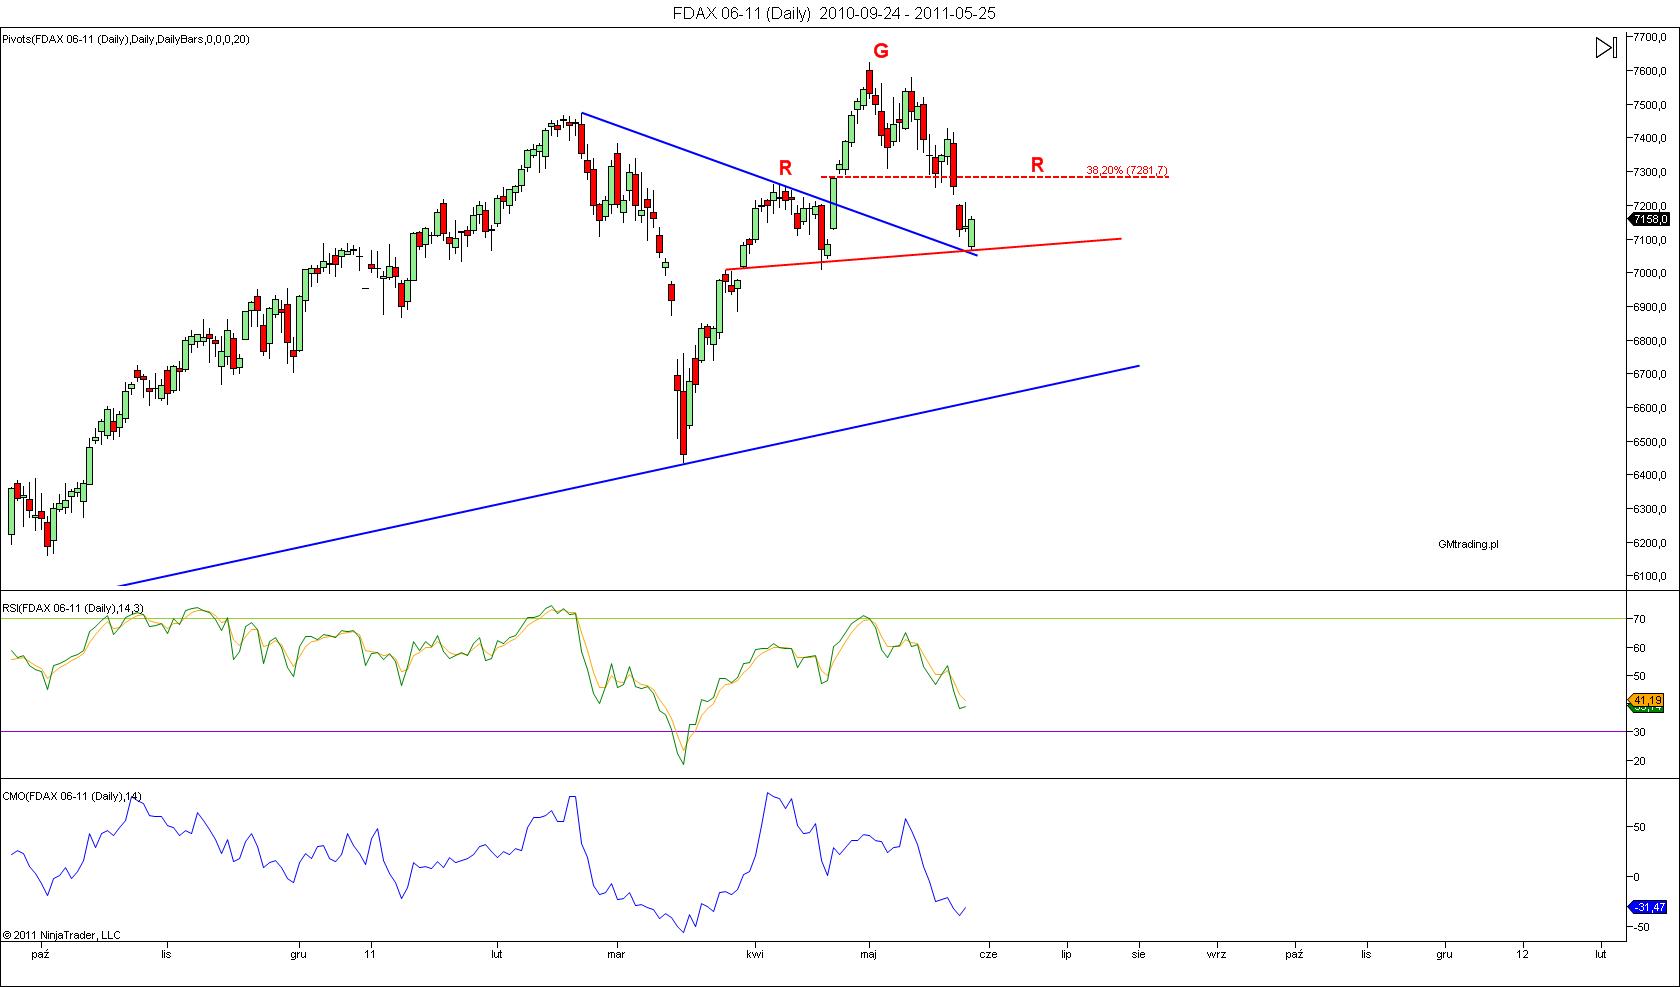
Task: Click the RSI axis label 70
Action: coord(1639,619)
